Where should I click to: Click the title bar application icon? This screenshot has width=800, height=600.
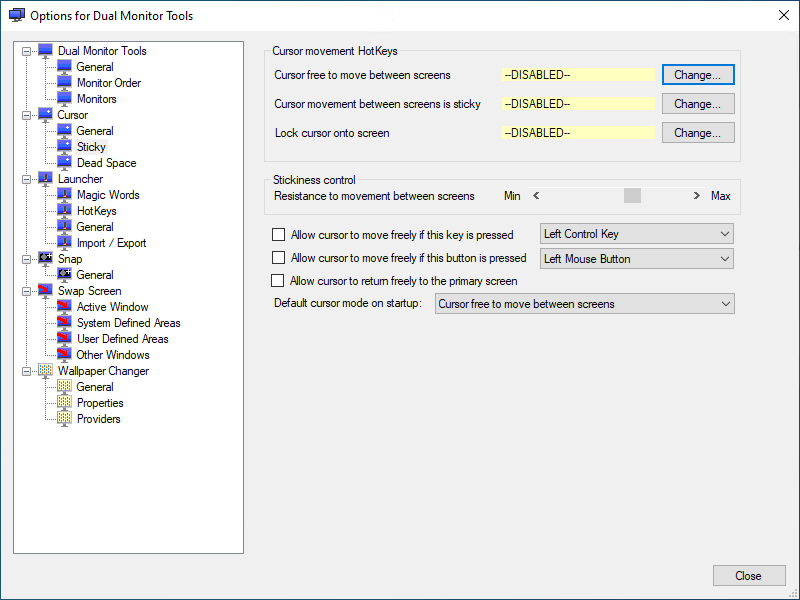(17, 15)
